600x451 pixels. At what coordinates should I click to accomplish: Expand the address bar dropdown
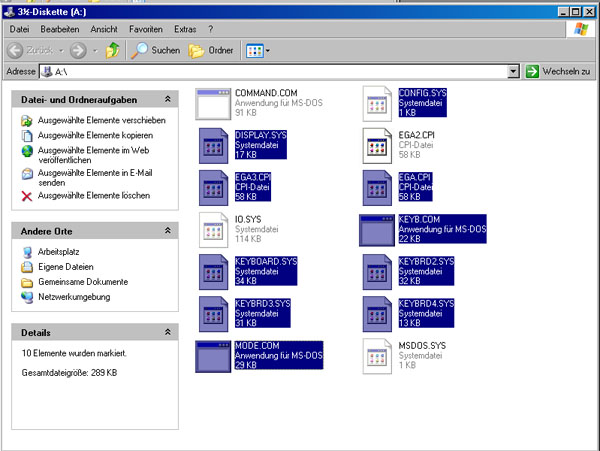coord(513,72)
